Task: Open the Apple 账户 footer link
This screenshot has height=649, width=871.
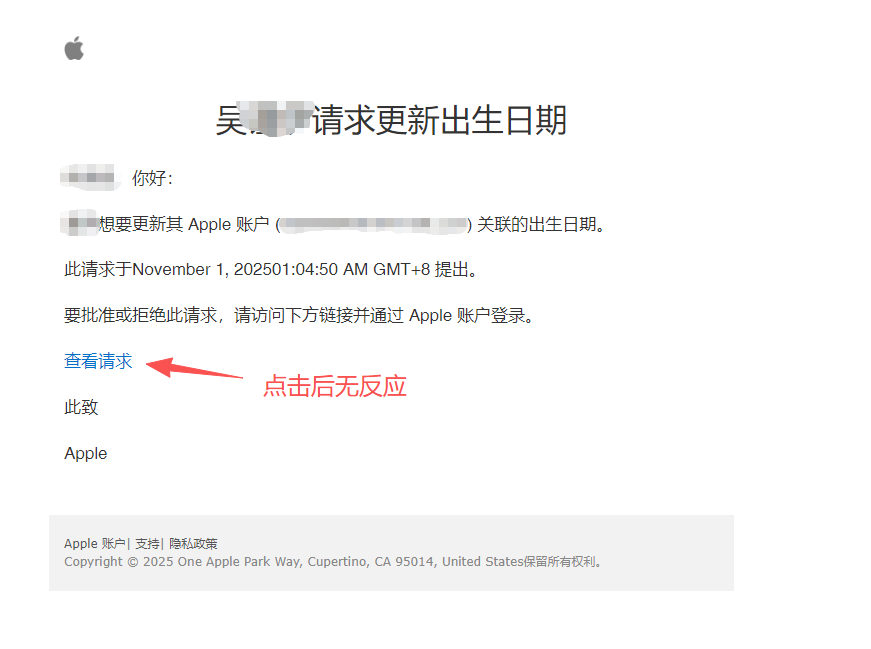Action: [x=94, y=543]
